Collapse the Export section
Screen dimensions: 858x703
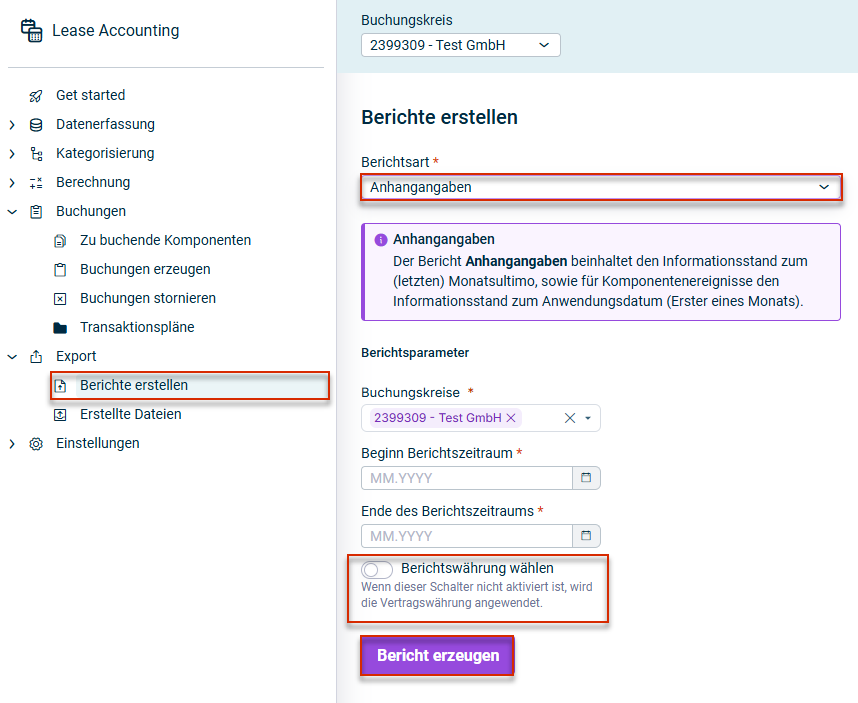point(12,357)
